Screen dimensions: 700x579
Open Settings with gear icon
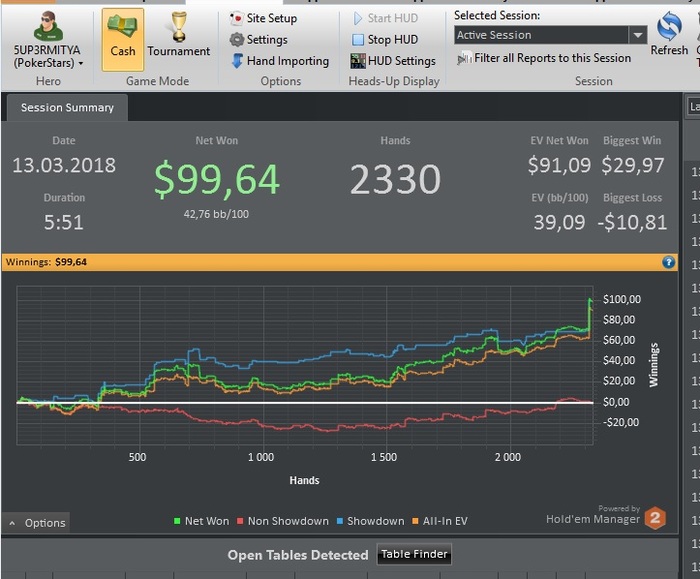(259, 40)
